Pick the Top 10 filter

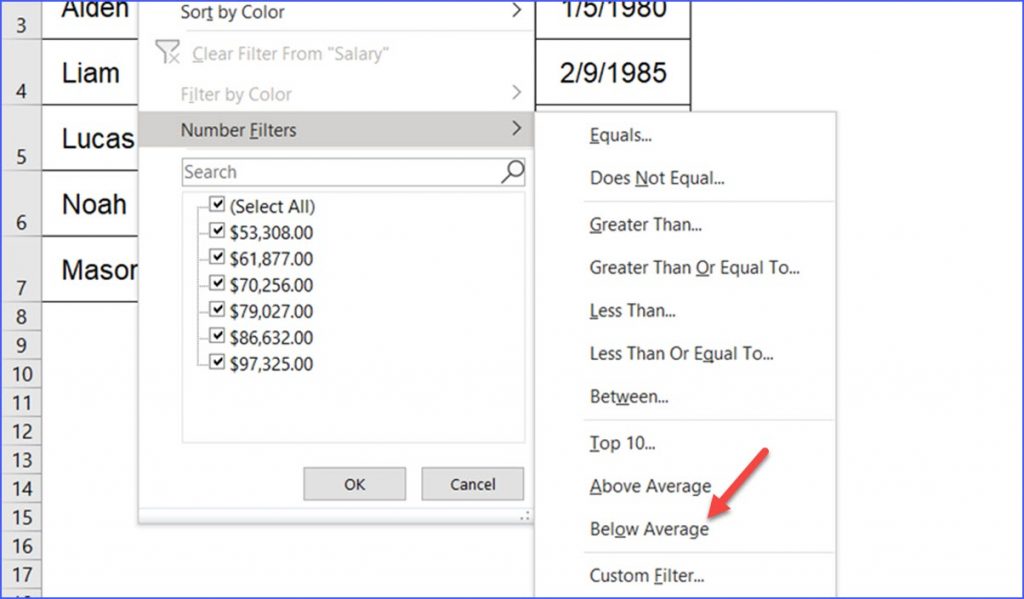(622, 444)
